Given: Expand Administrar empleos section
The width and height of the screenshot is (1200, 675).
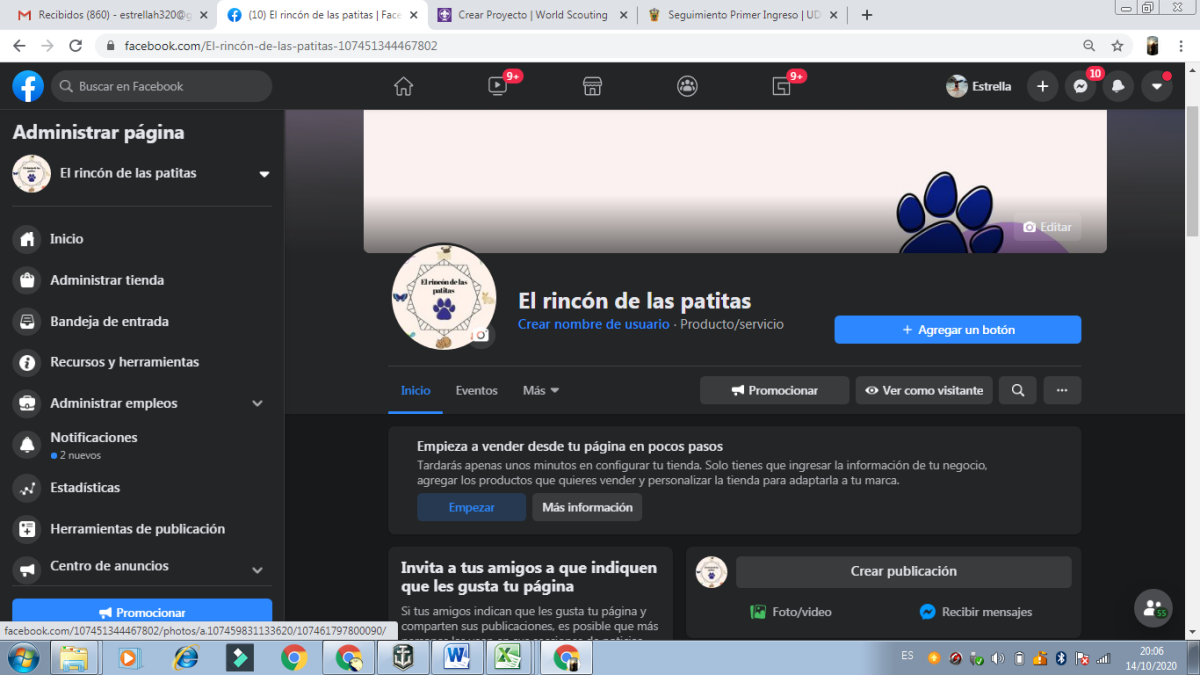Looking at the screenshot, I should pos(257,403).
